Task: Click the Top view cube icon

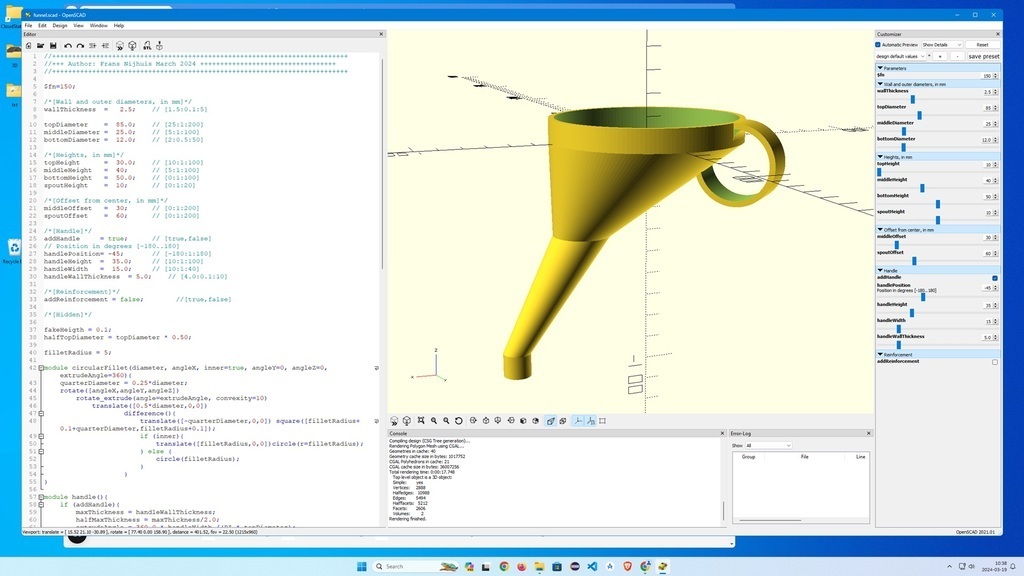Action: tap(486, 421)
